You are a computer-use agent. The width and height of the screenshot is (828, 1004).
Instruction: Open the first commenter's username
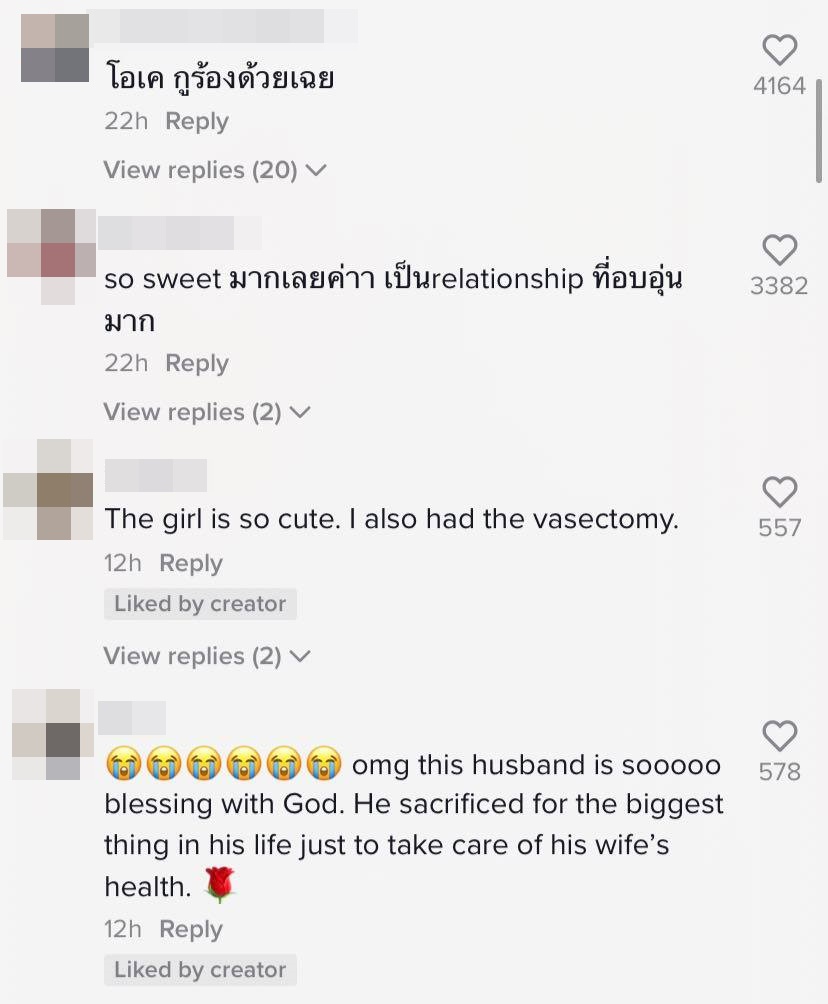point(222,26)
